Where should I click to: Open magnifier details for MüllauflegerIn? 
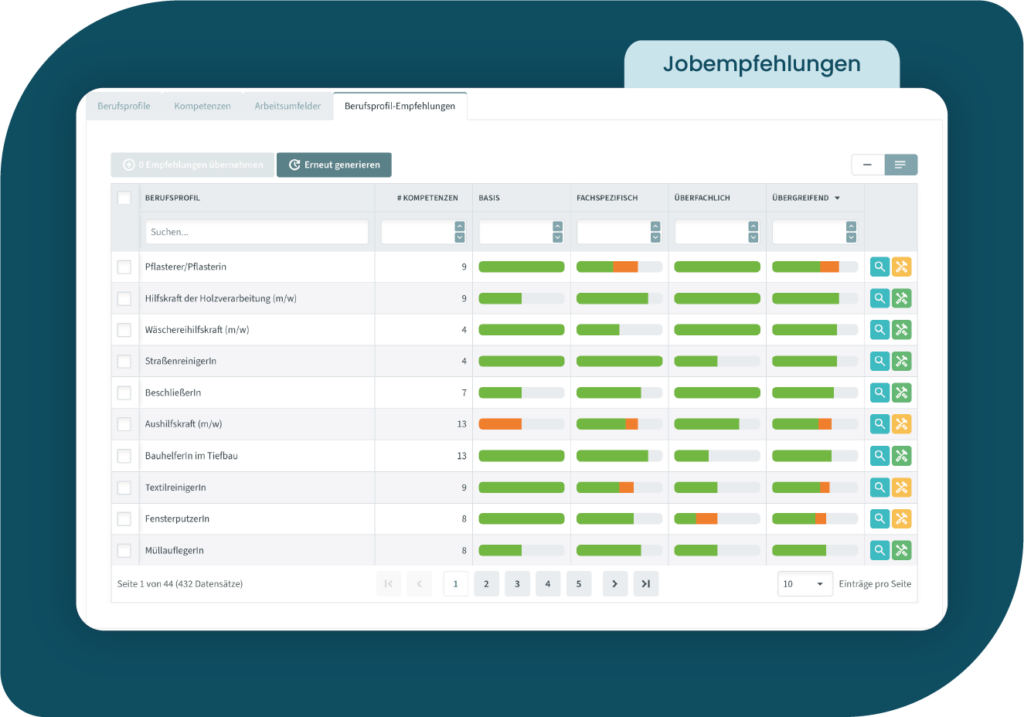click(879, 550)
